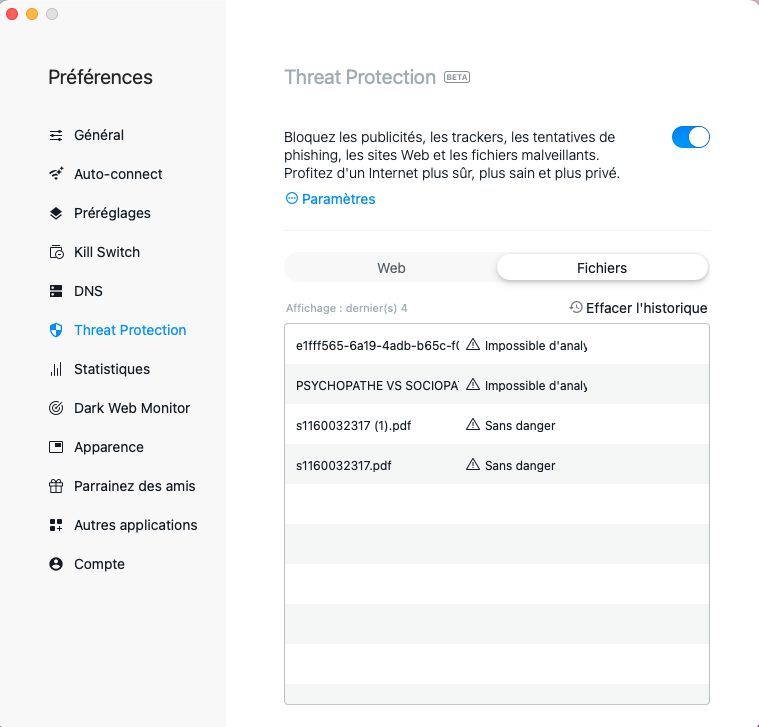Click the warning icon beside s1160032317 (1).pdf
The width and height of the screenshot is (759, 727).
click(473, 425)
